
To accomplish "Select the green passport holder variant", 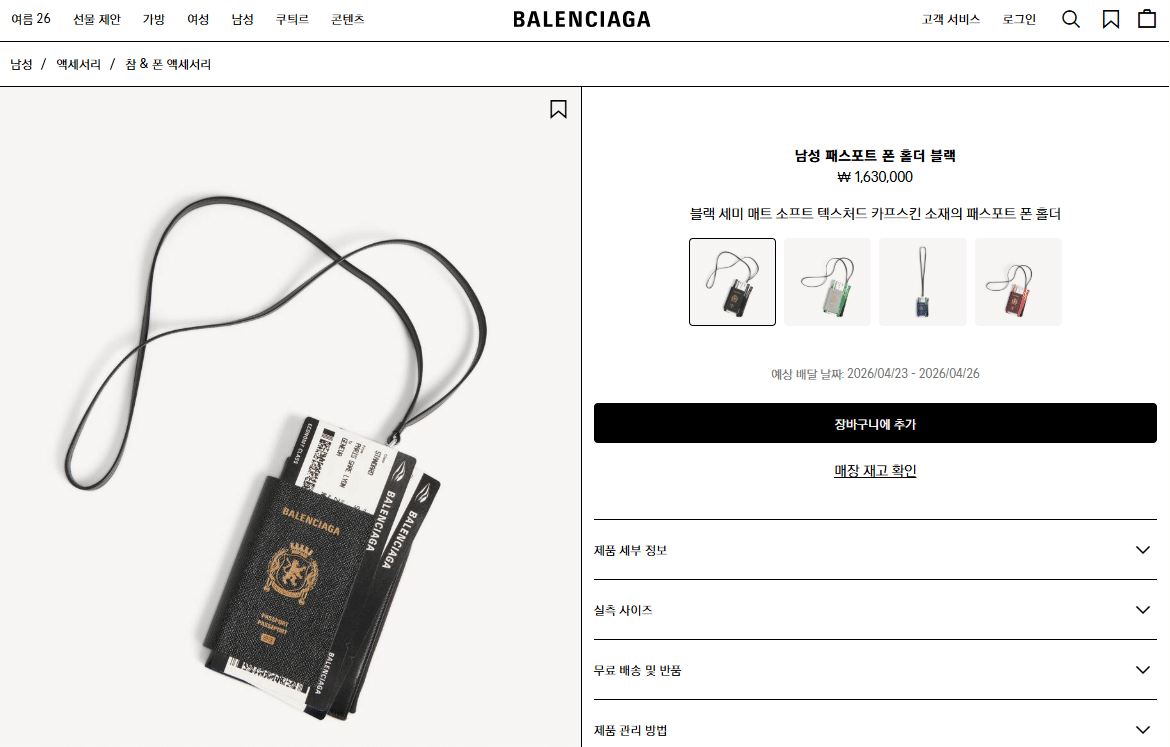I will 828,282.
